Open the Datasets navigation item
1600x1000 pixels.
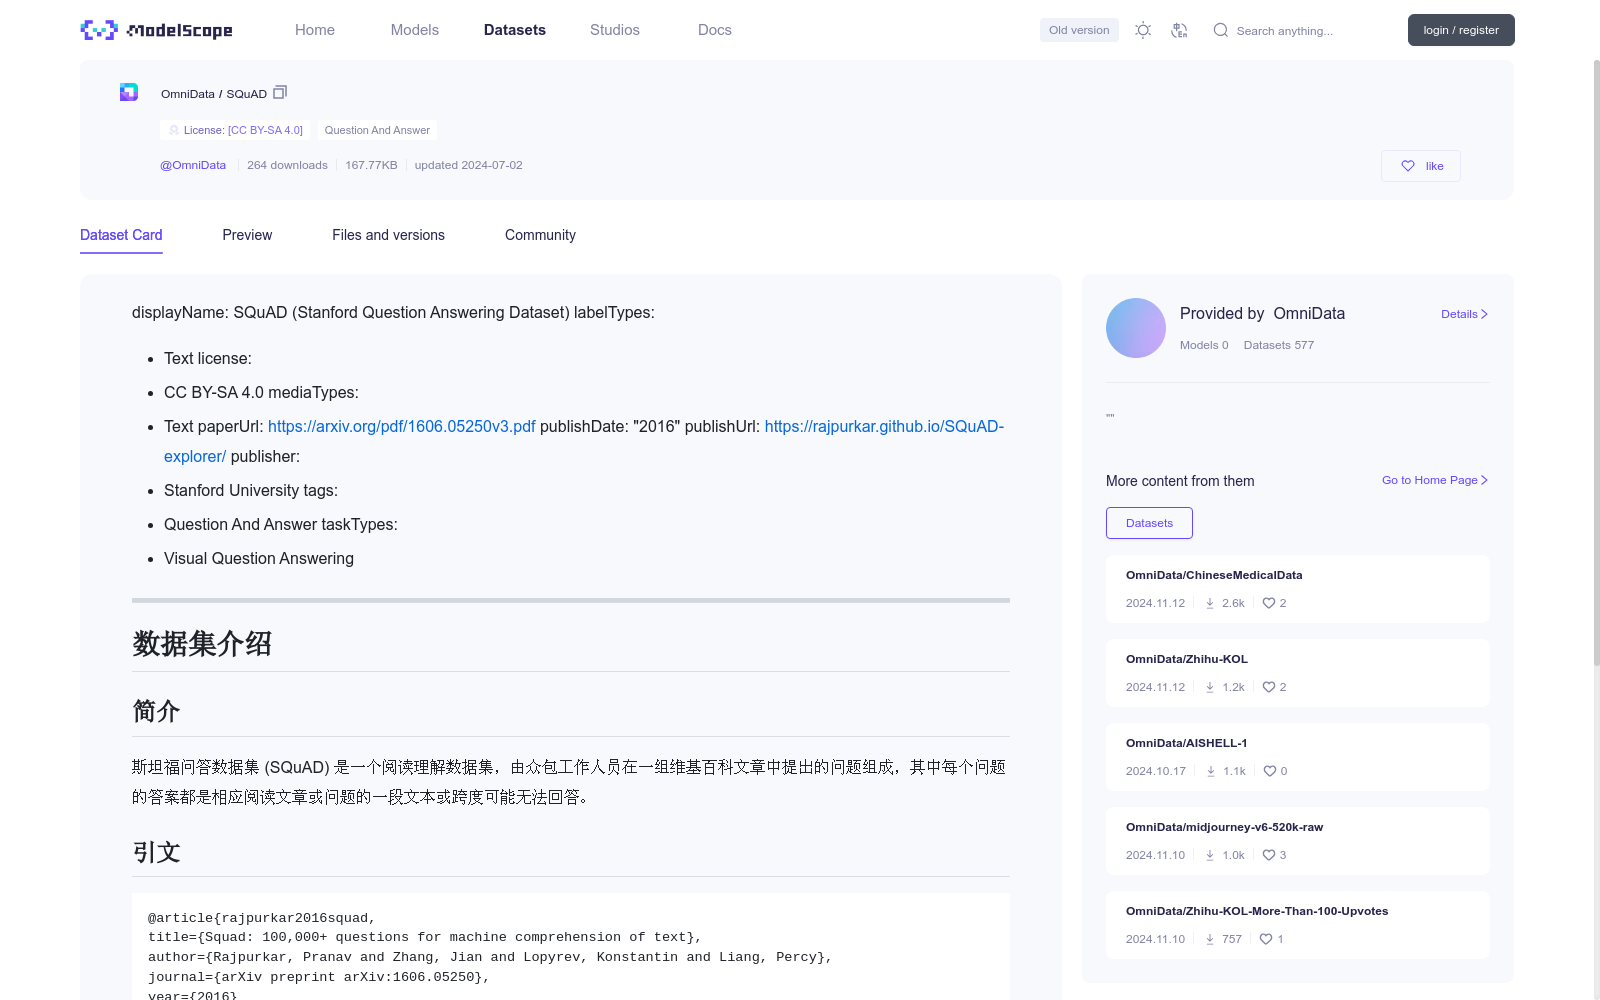[x=515, y=30]
